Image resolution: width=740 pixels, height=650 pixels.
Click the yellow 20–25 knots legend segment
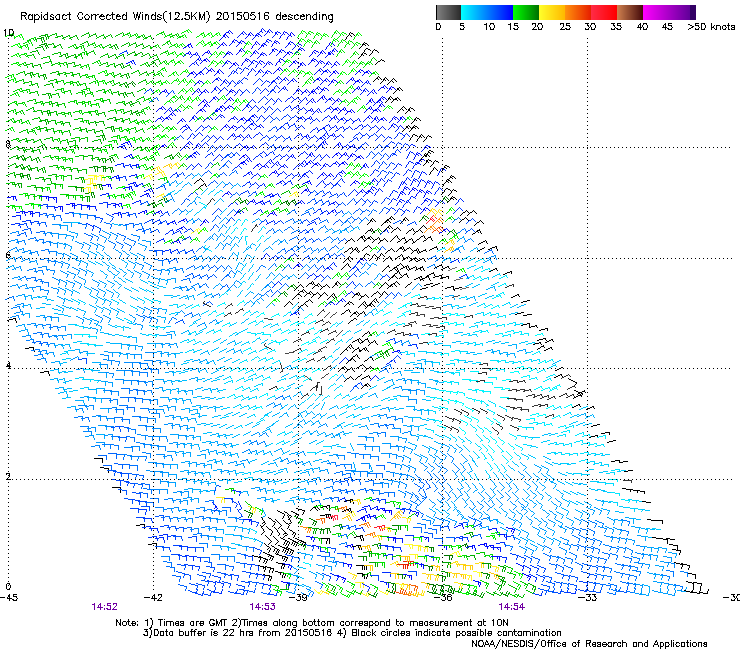click(x=552, y=12)
